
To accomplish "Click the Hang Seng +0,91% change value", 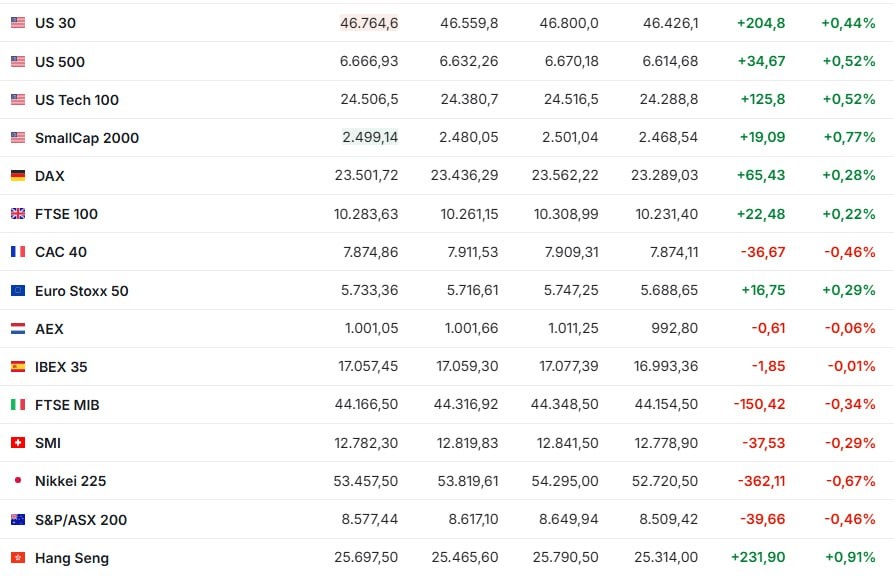I will [x=849, y=558].
